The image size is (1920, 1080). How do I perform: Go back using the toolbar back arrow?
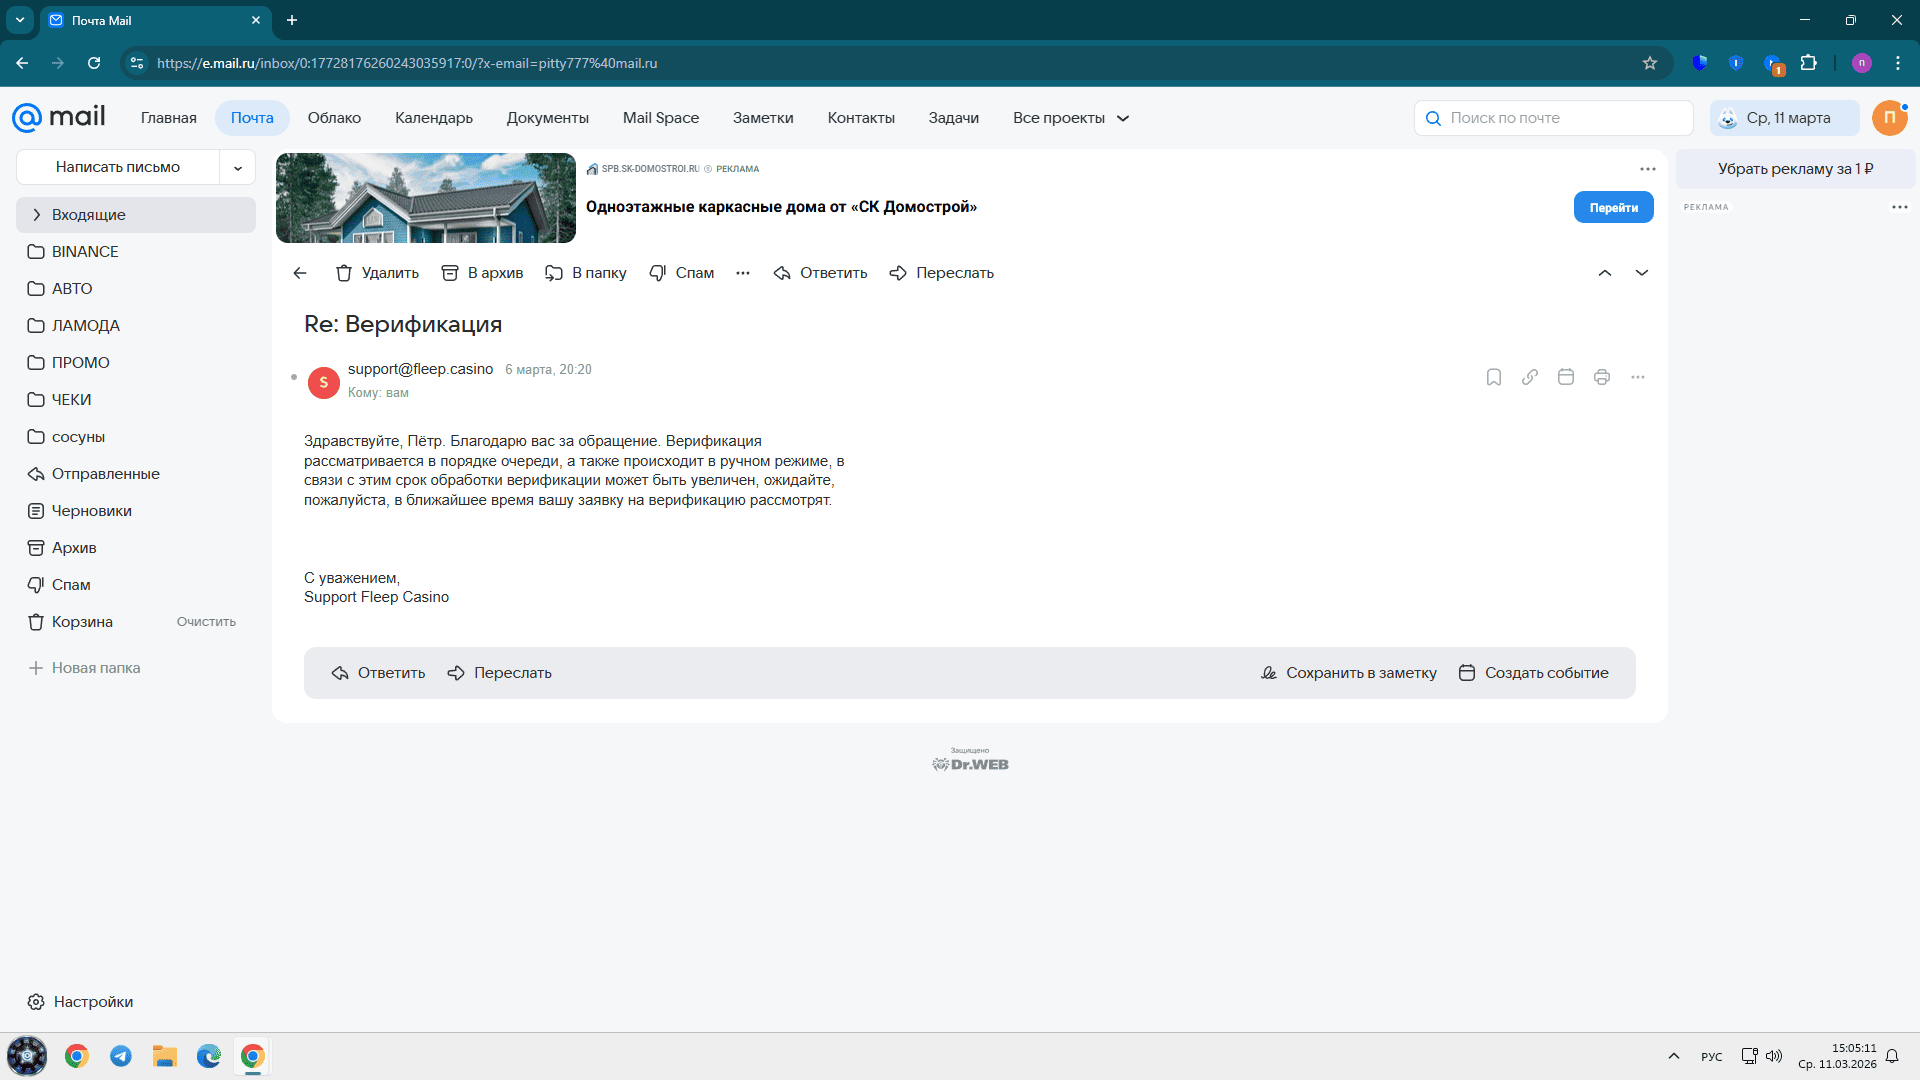300,273
